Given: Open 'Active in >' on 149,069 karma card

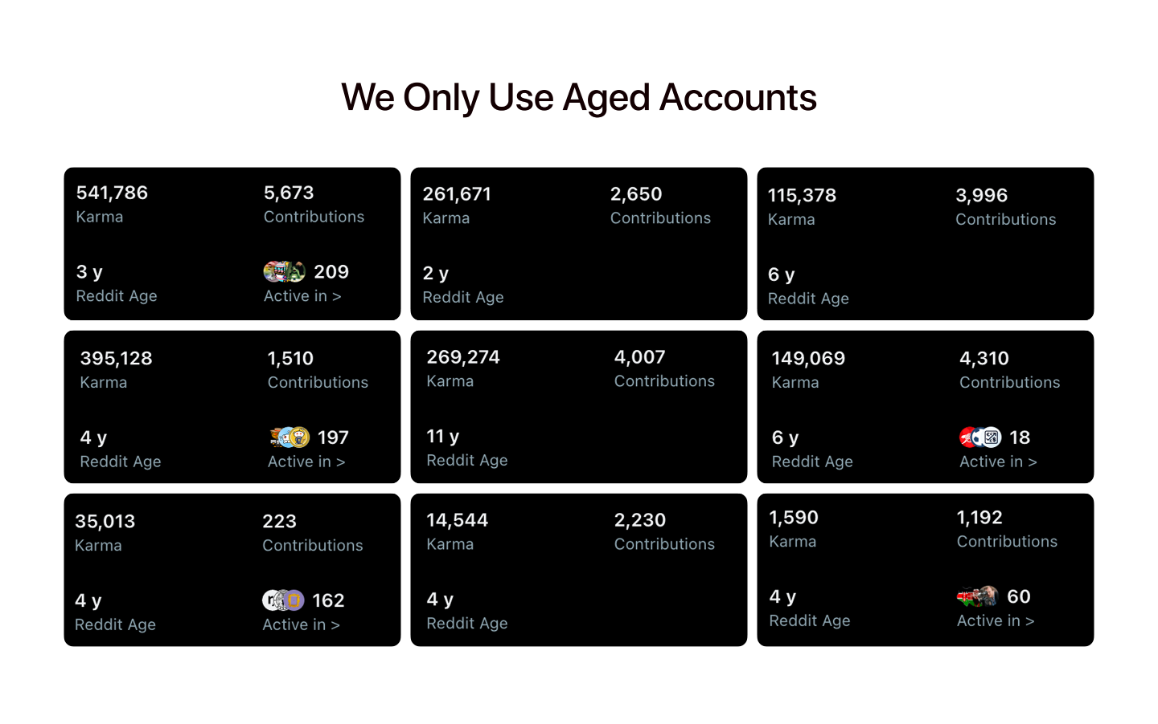Looking at the screenshot, I should [x=998, y=462].
